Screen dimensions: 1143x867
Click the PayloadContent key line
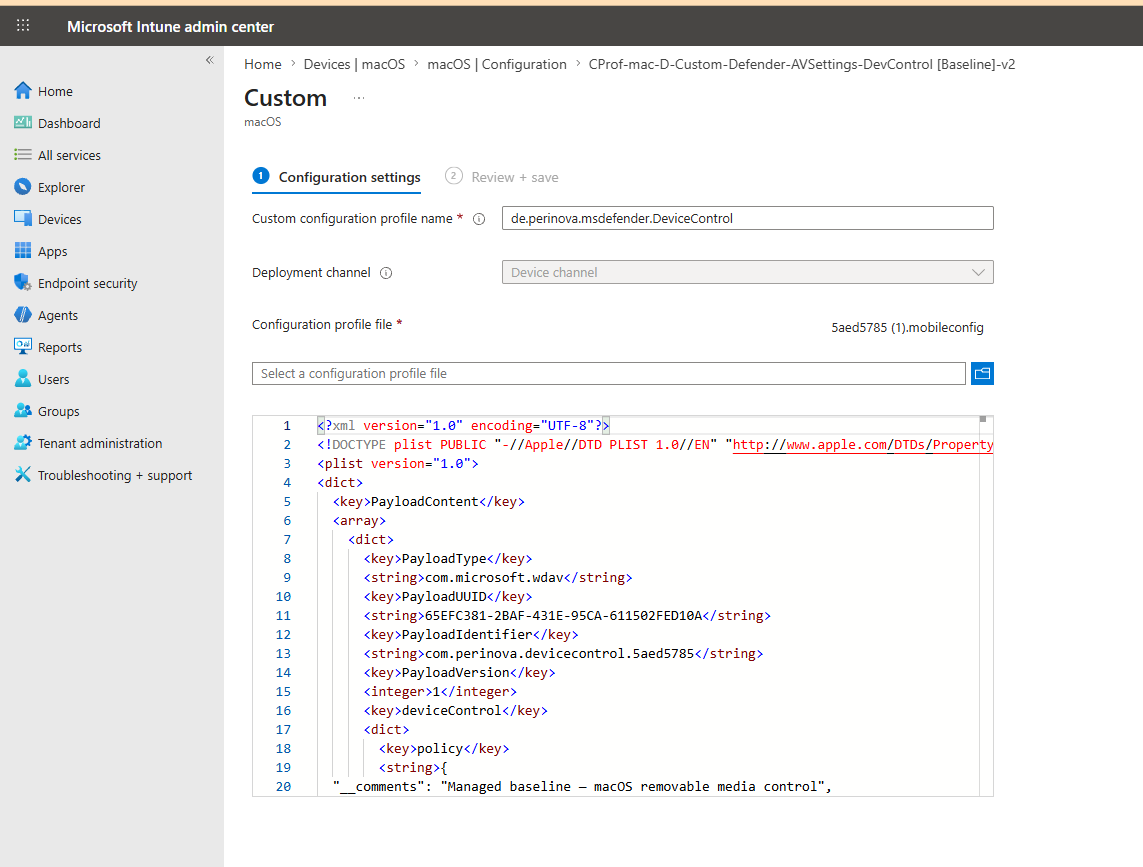pos(429,502)
